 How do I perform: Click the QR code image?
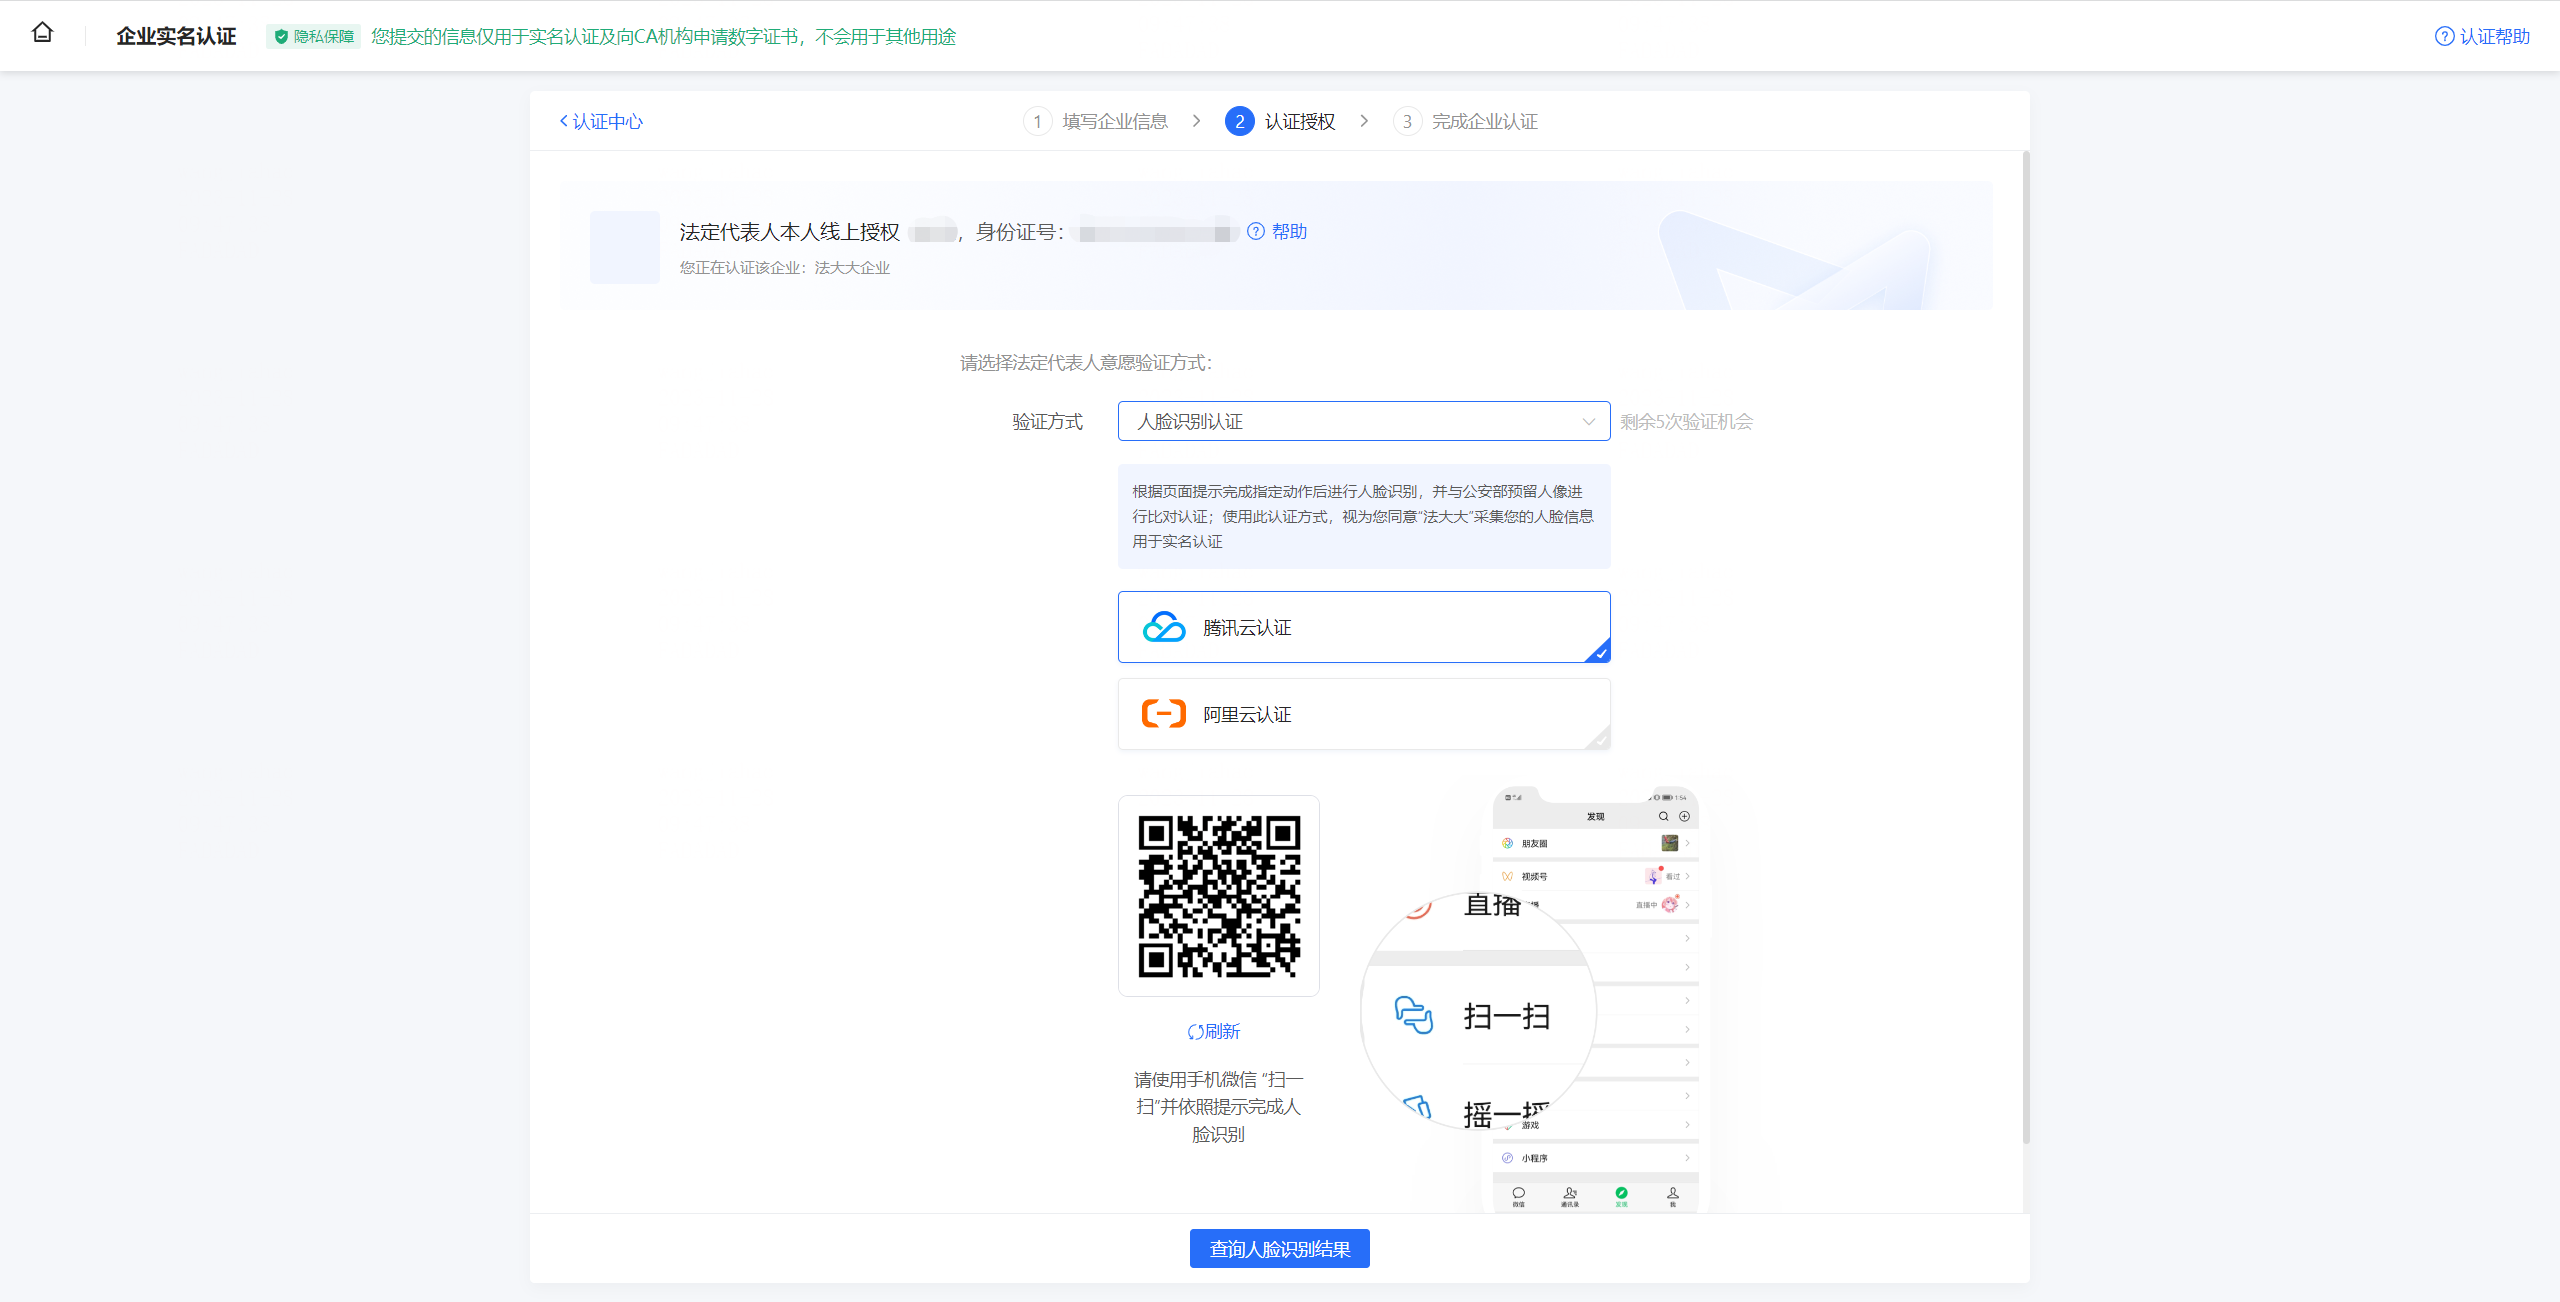coord(1219,896)
